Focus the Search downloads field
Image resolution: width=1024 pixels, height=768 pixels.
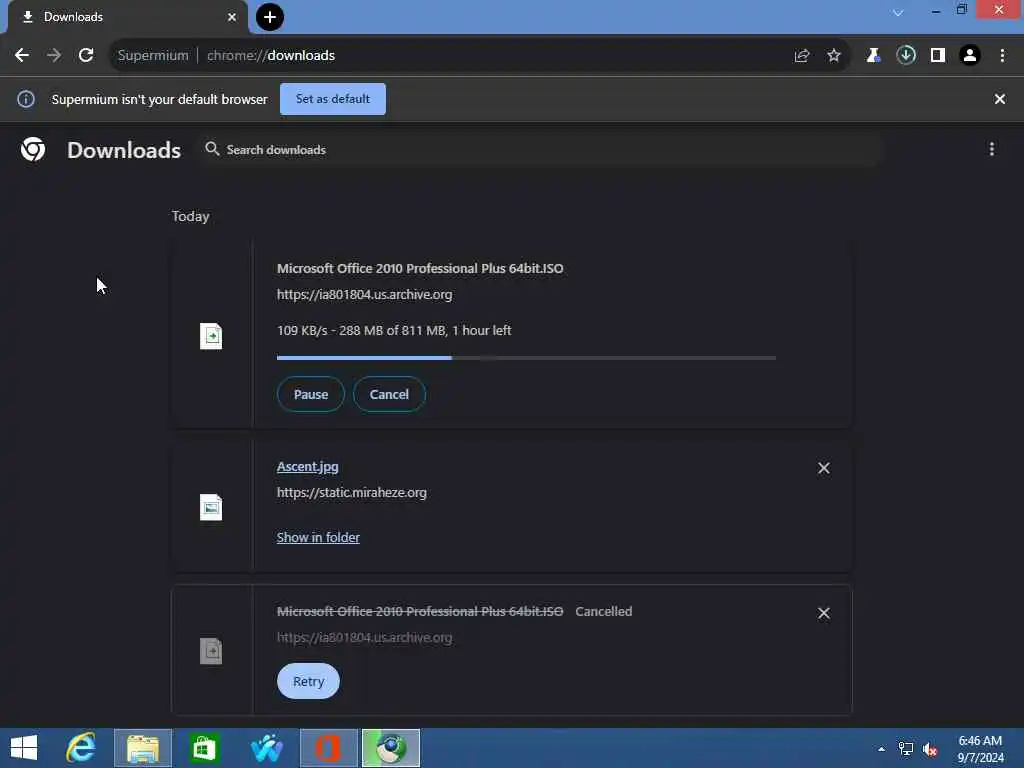click(540, 150)
